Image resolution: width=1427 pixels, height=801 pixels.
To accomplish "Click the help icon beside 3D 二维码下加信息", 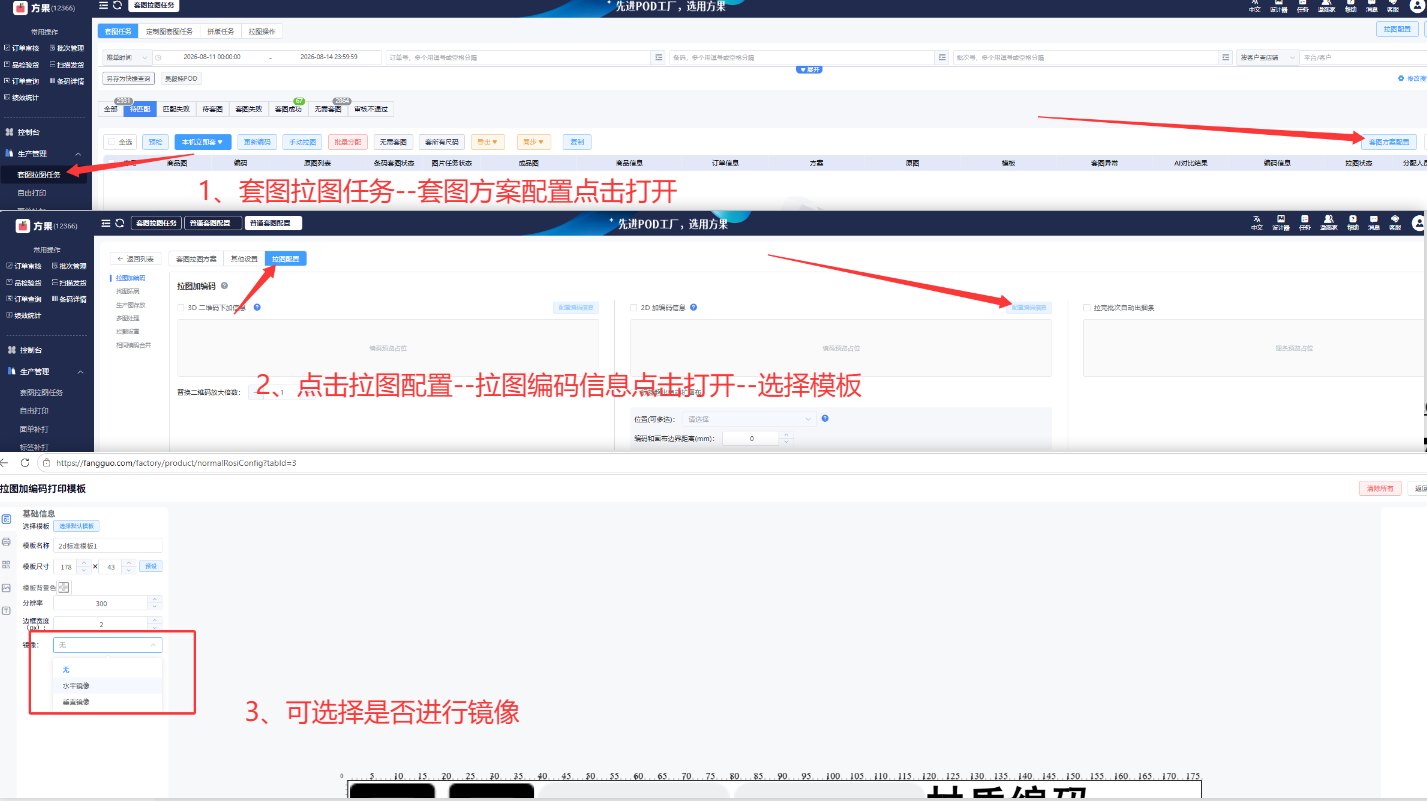I will 257,308.
